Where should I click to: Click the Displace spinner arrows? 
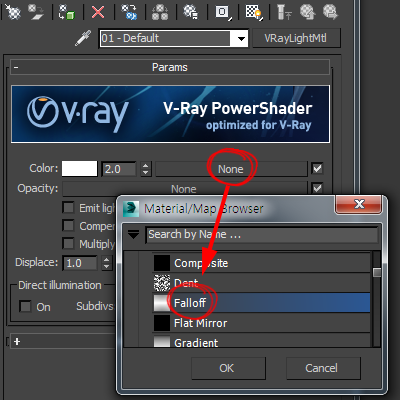click(106, 263)
